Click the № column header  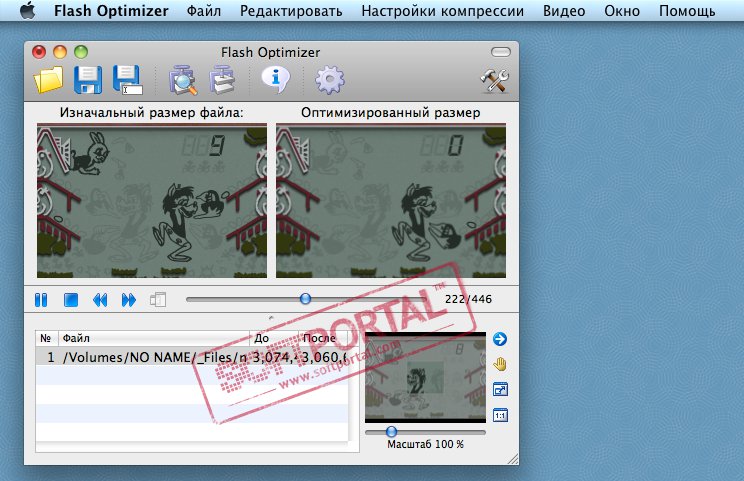(46, 338)
